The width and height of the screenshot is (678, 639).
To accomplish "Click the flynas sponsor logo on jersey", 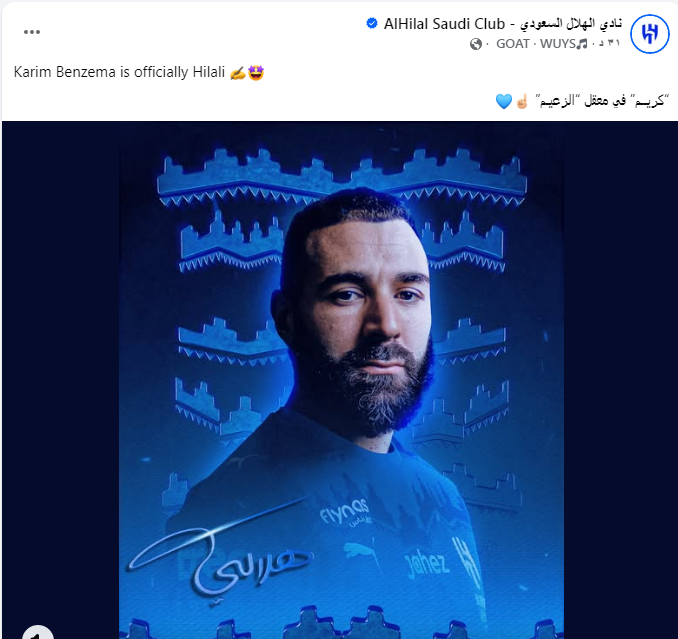I will point(345,511).
